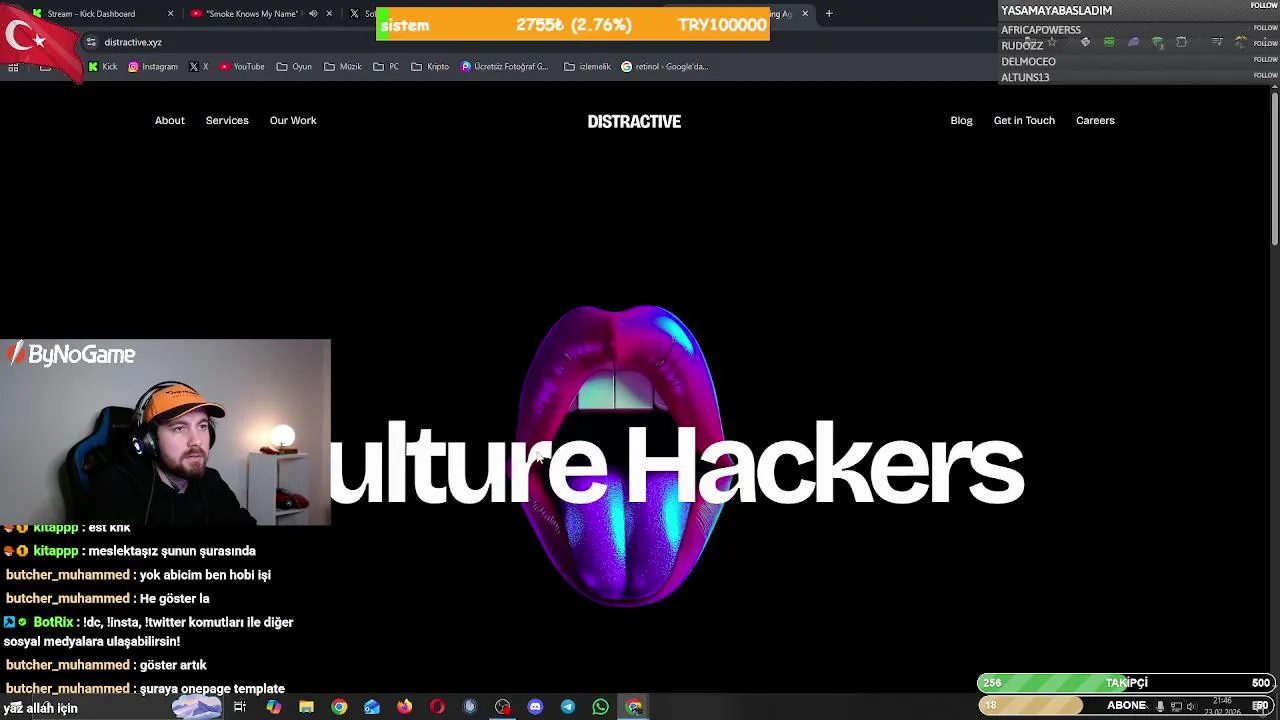The image size is (1280, 720).
Task: Open retinol Google search bookmark
Action: [664, 67]
